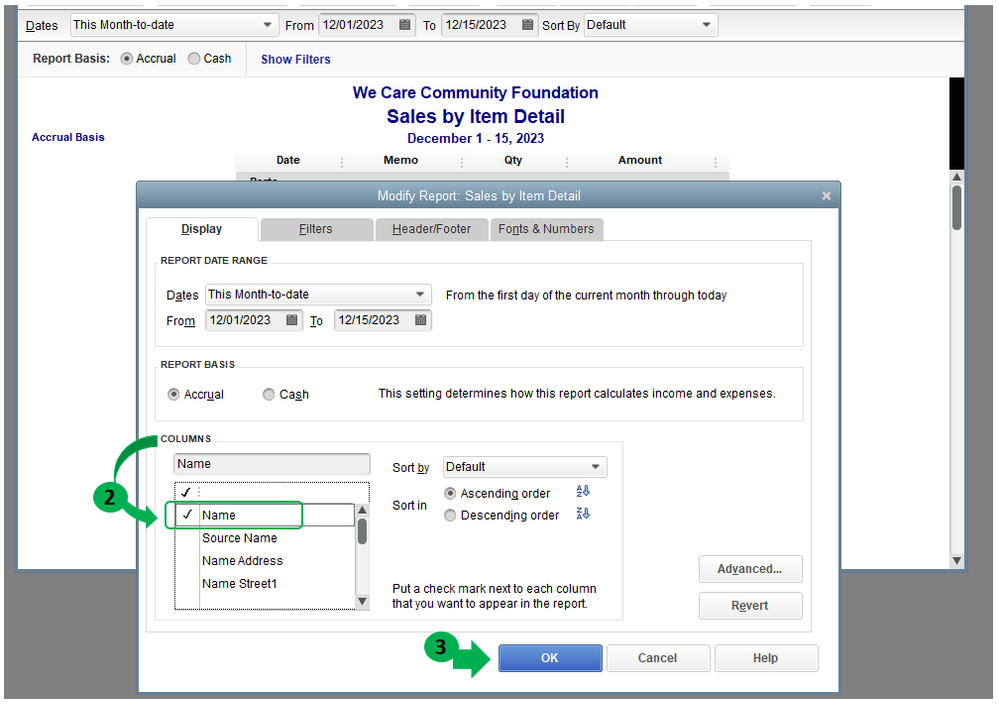Click December 1 - 15, 2023 subtitle

tap(475, 138)
